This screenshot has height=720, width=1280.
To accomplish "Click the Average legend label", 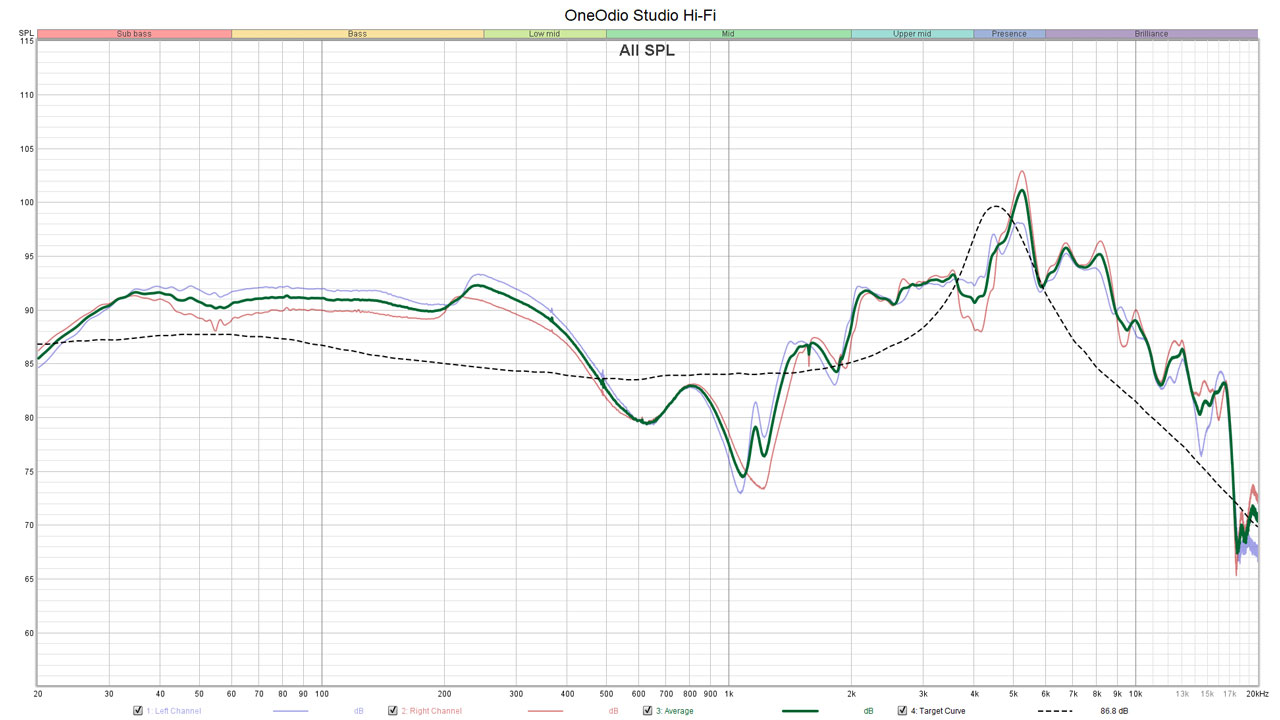I will (x=674, y=711).
